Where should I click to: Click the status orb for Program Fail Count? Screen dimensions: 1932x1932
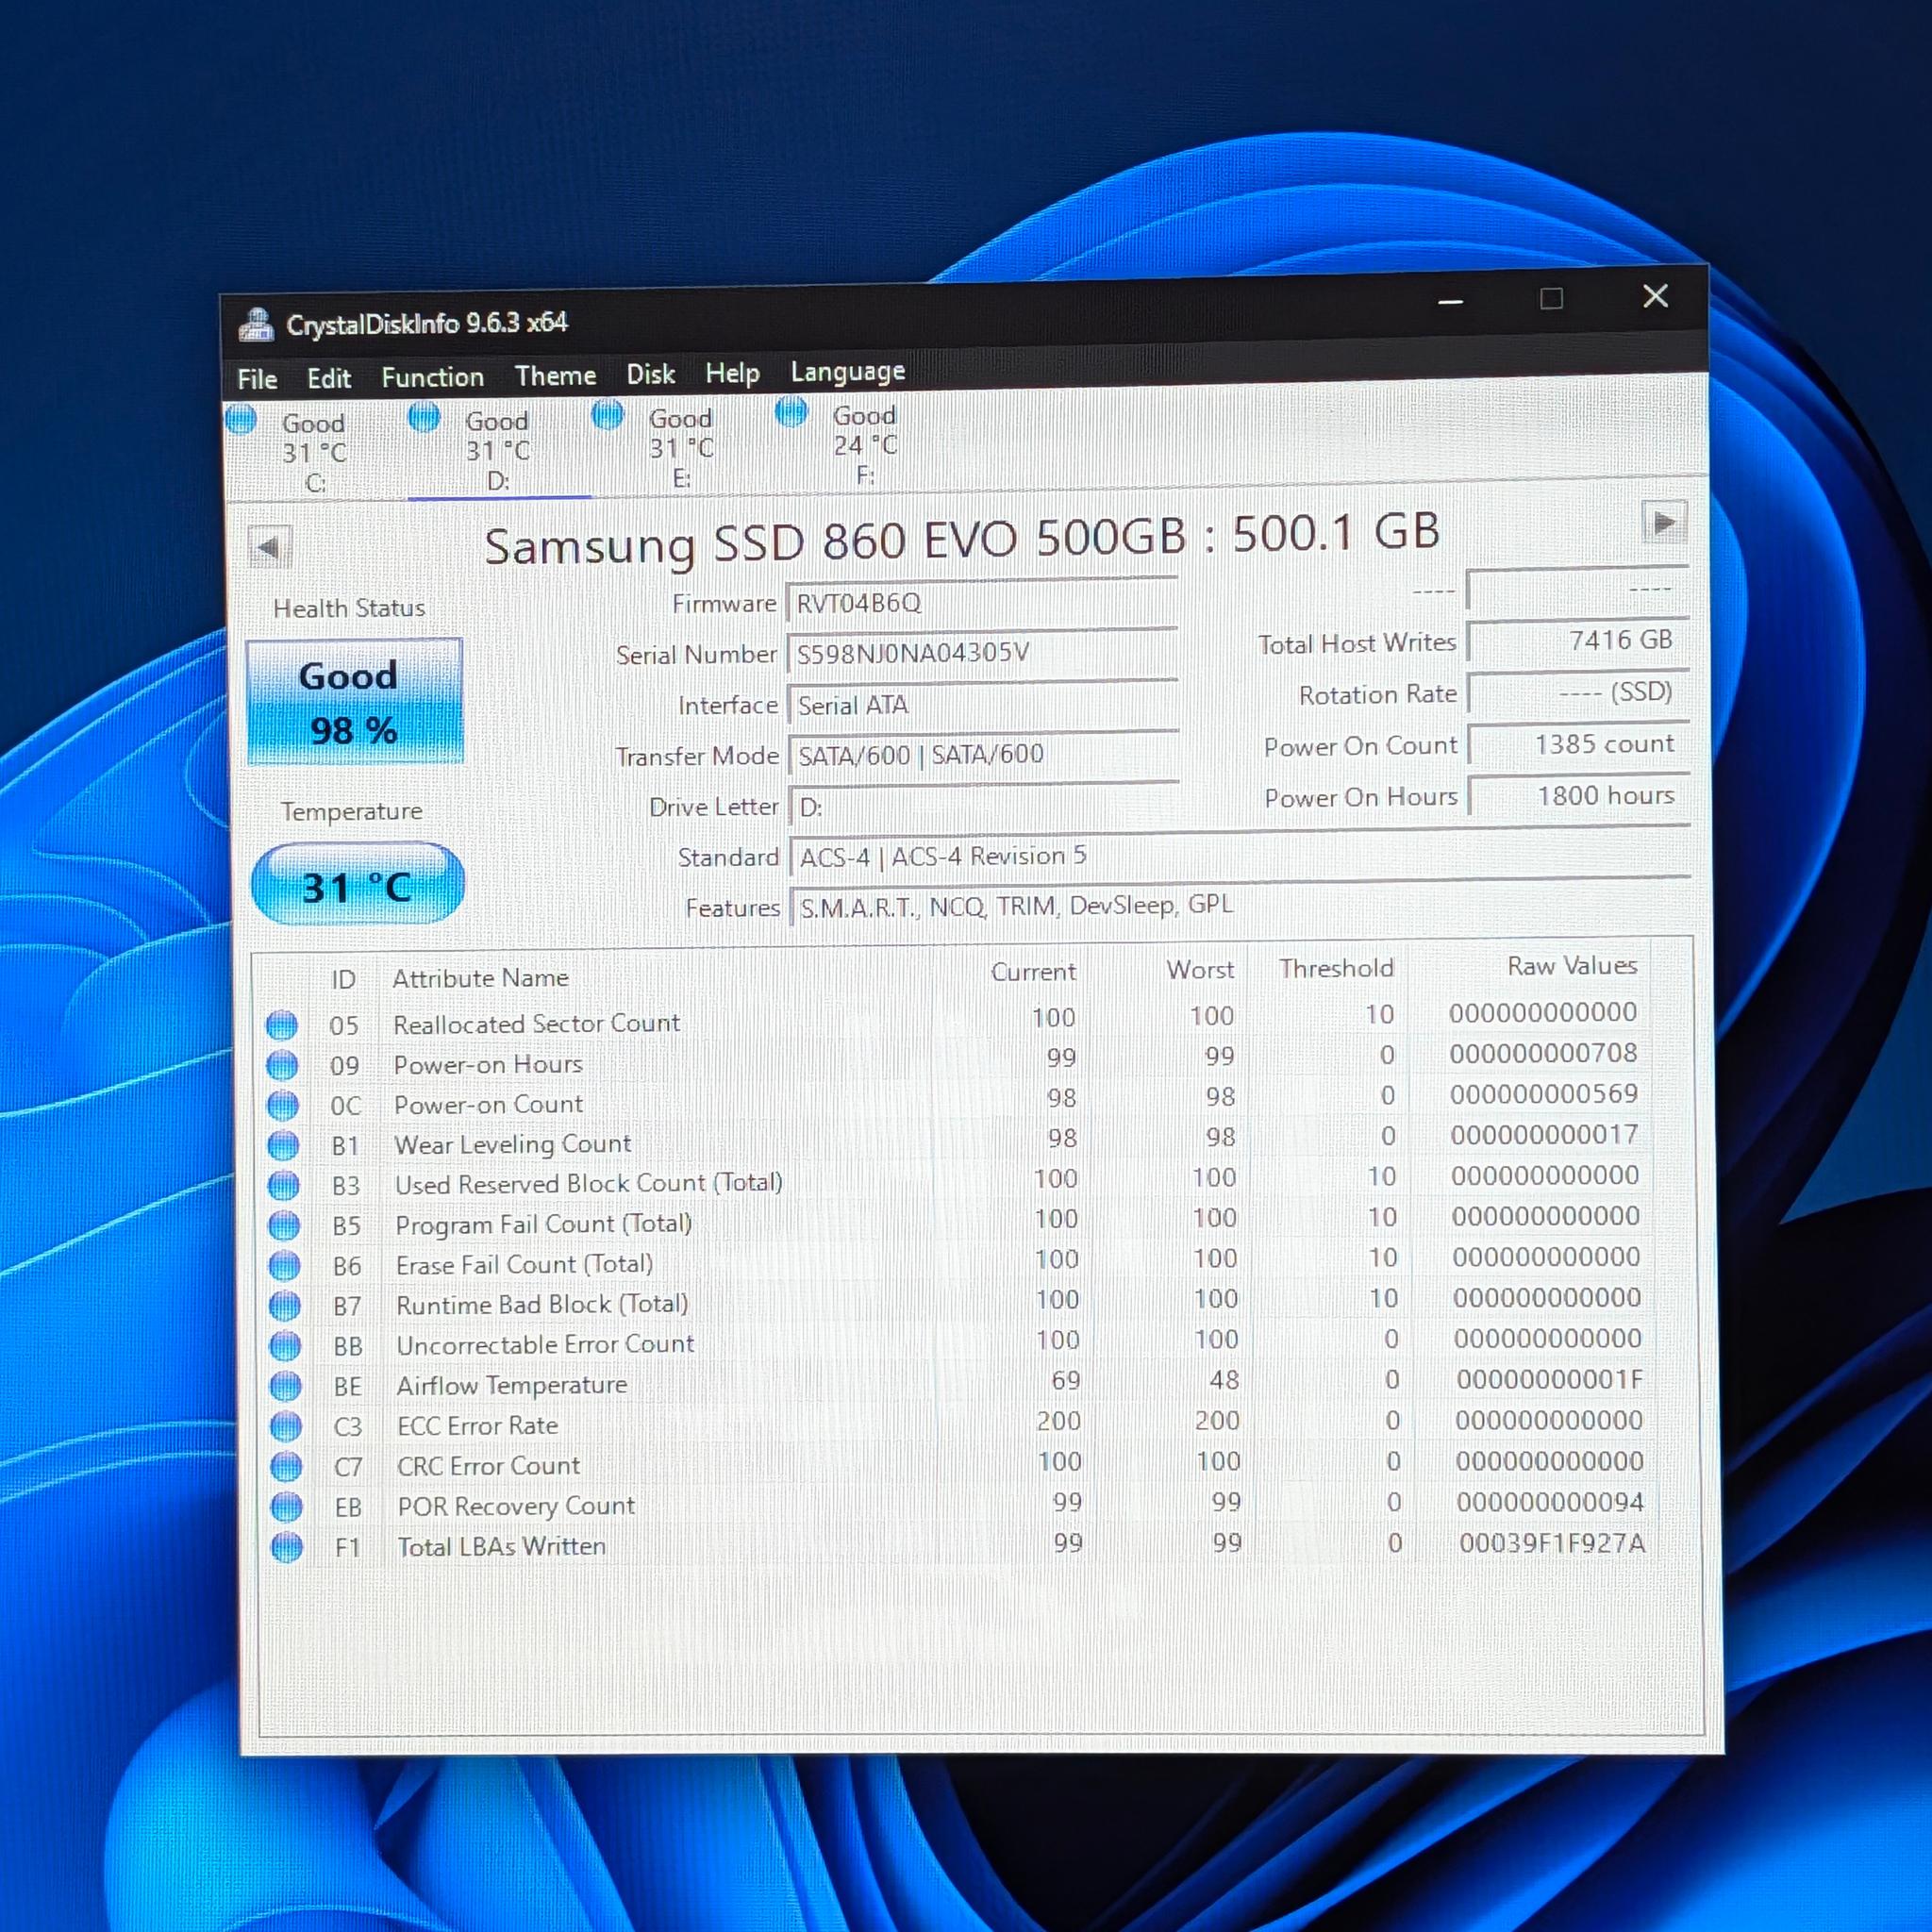[285, 1225]
